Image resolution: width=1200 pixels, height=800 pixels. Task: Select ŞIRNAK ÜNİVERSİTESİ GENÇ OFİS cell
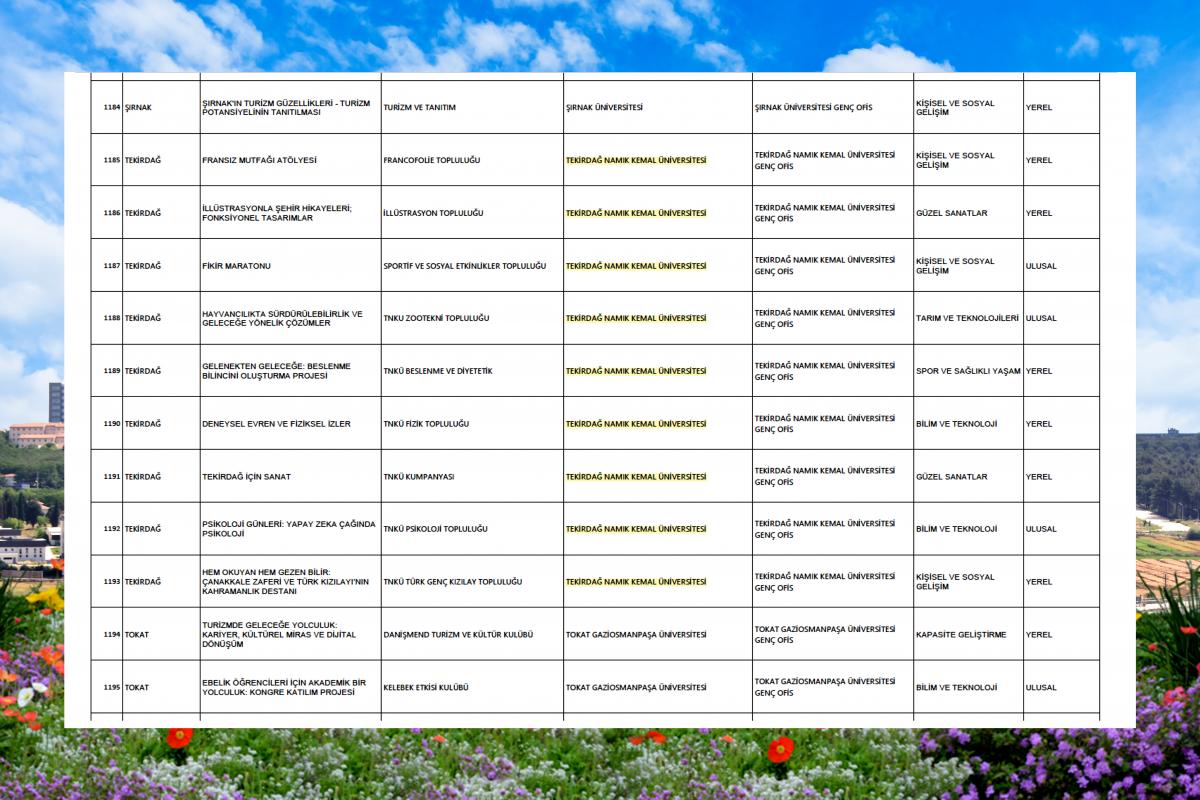tap(832, 107)
